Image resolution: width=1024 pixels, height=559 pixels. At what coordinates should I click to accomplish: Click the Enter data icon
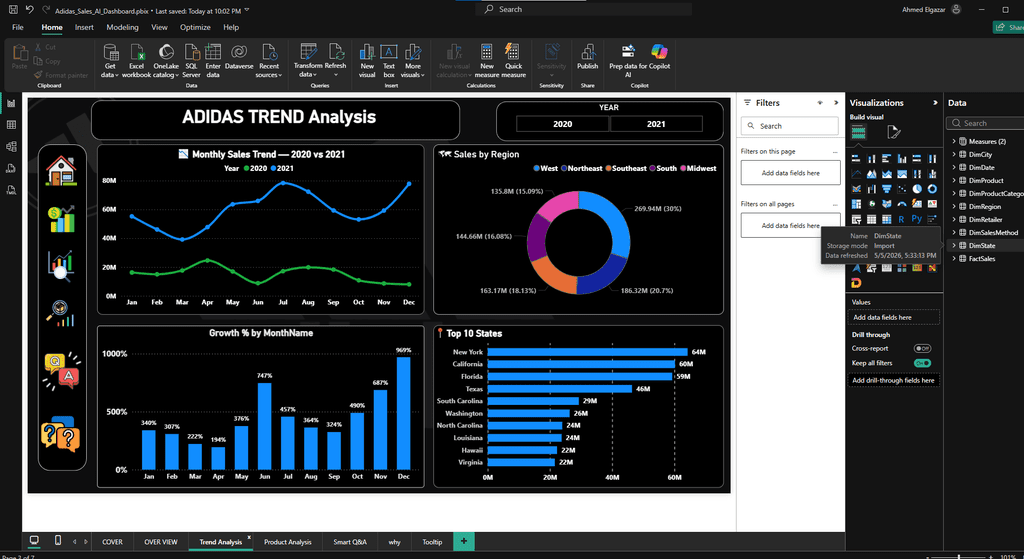click(x=213, y=61)
